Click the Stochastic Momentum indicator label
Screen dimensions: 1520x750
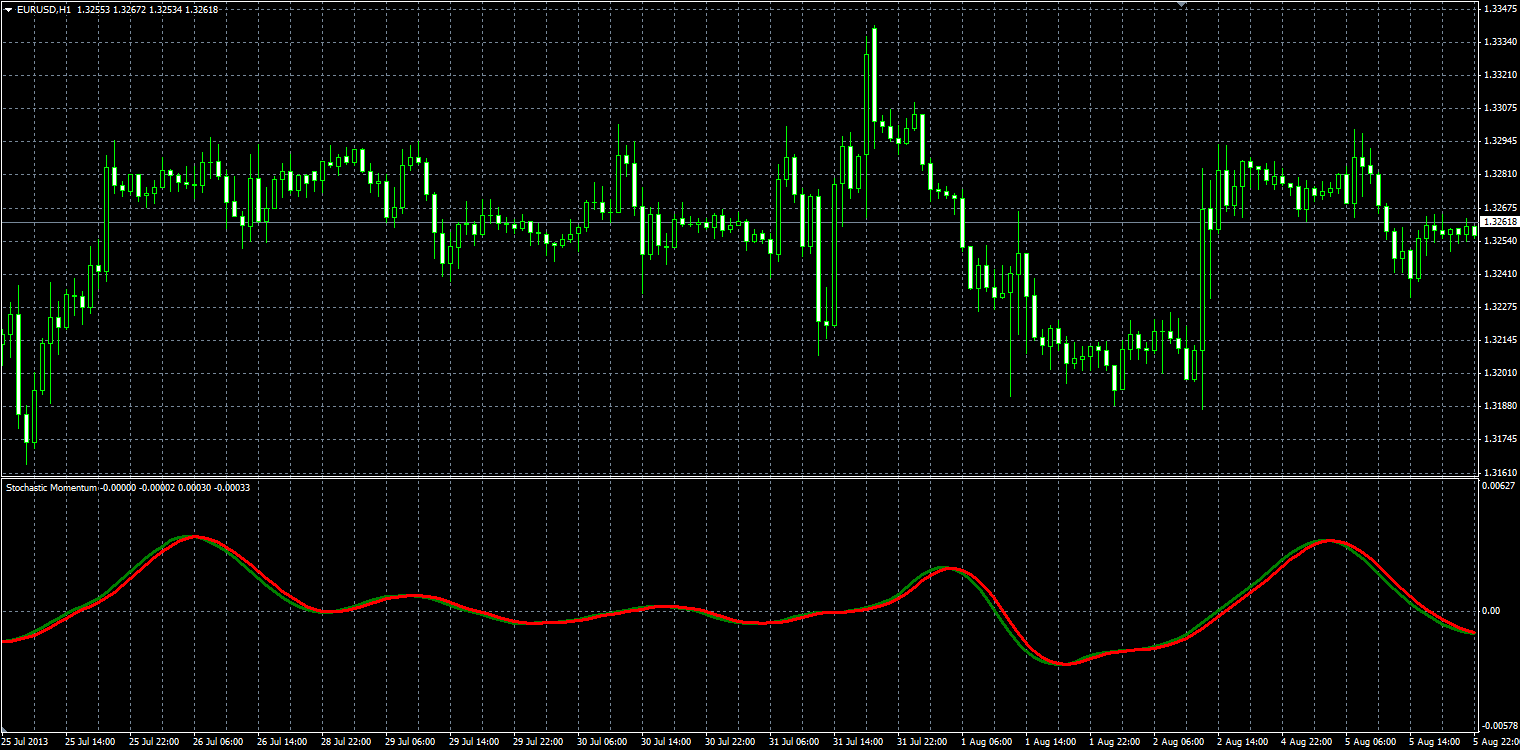52,487
